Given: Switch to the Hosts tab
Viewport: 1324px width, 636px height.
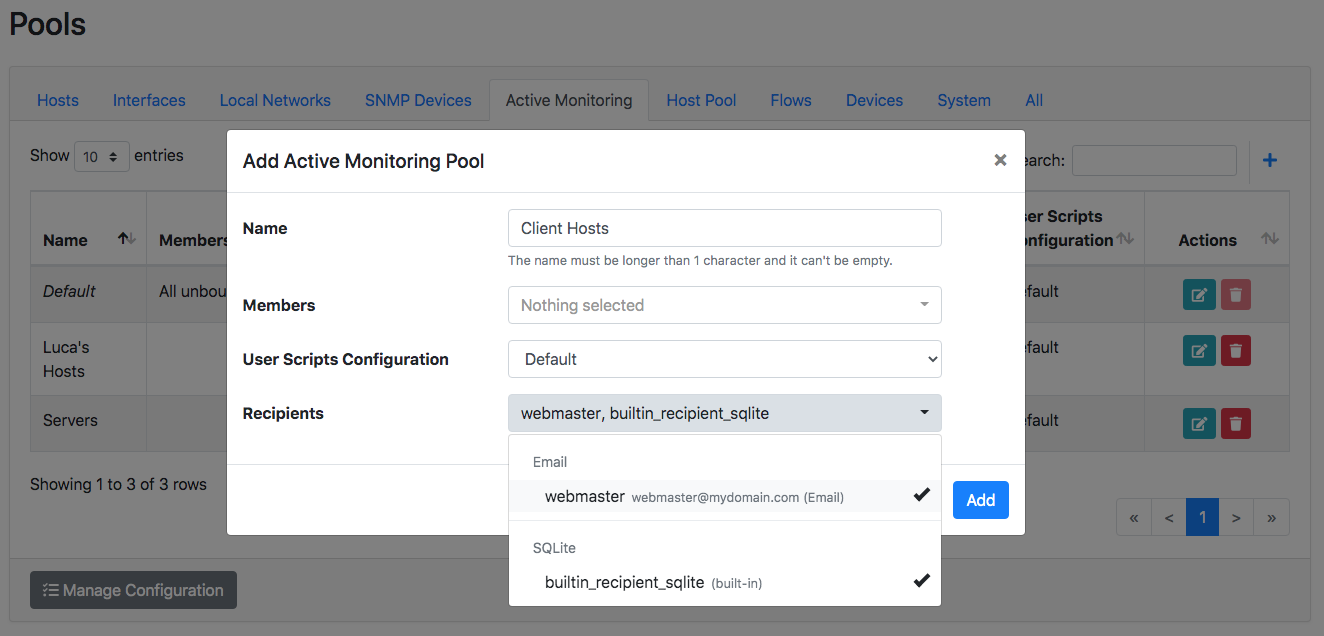Looking at the screenshot, I should click(x=58, y=100).
